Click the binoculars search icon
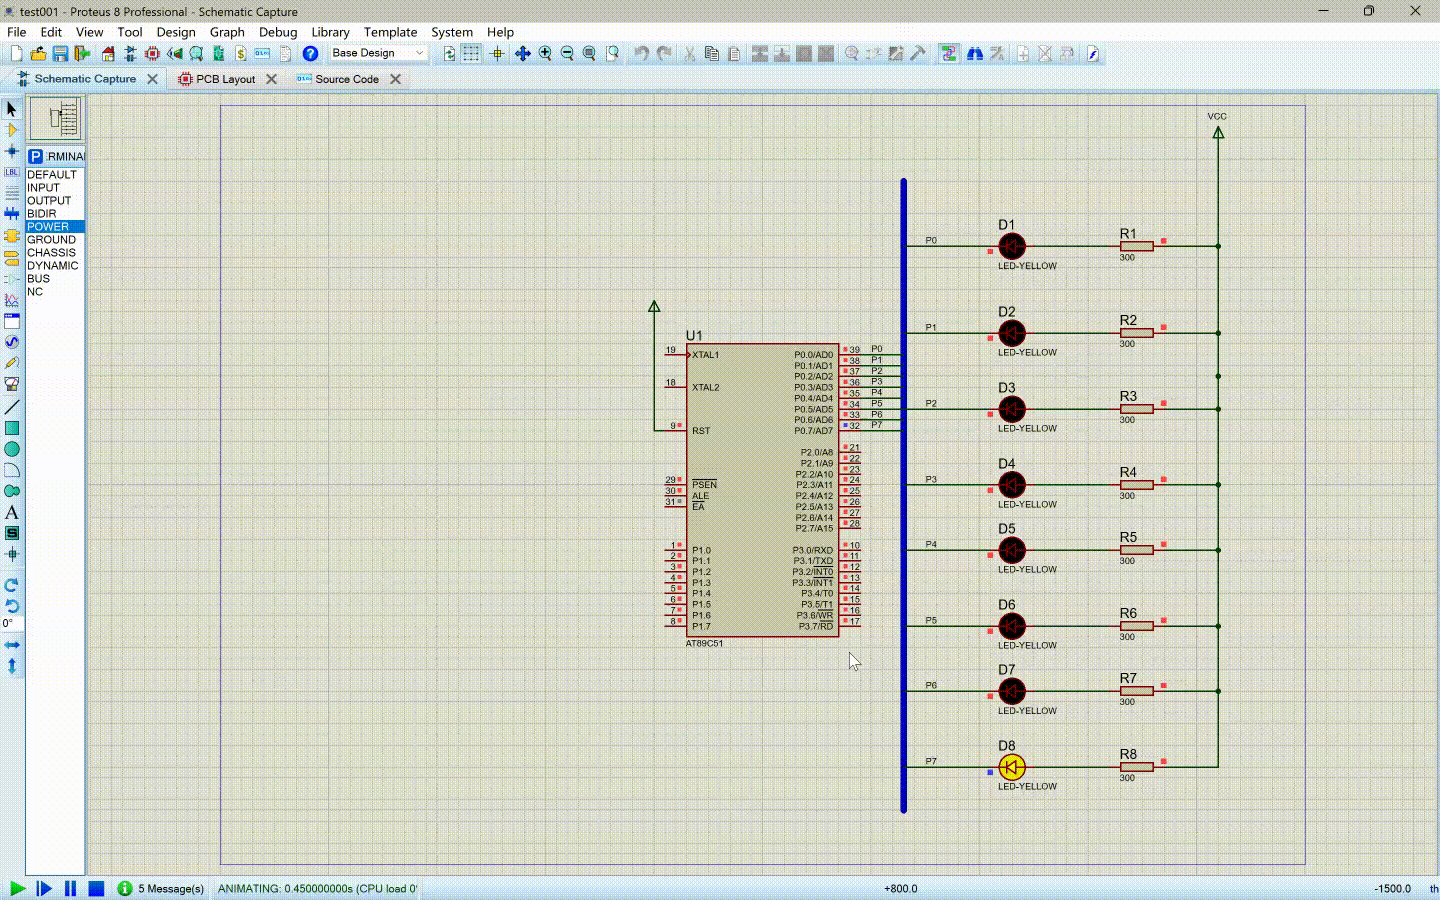Image resolution: width=1440 pixels, height=900 pixels. coord(975,54)
